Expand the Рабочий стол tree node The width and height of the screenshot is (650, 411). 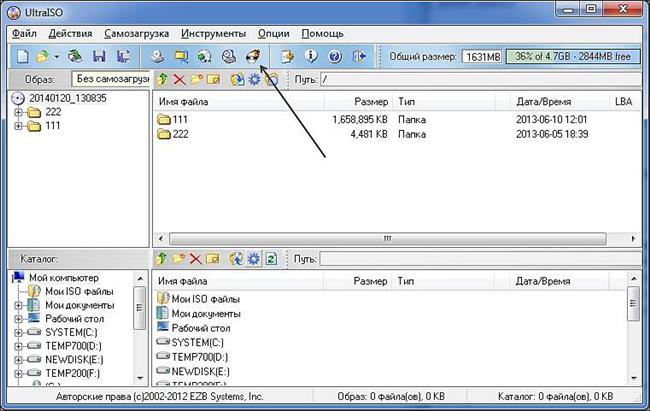(x=18, y=319)
